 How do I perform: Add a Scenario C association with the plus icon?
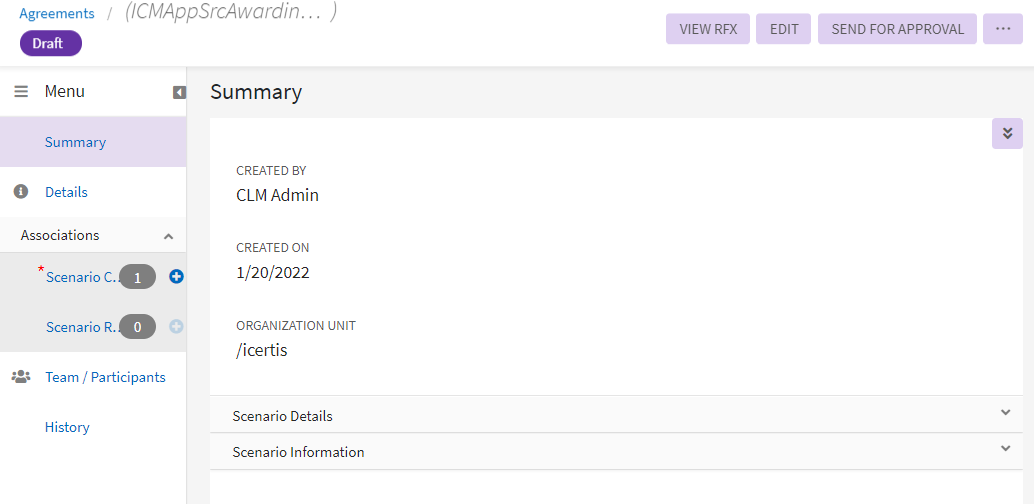point(176,277)
